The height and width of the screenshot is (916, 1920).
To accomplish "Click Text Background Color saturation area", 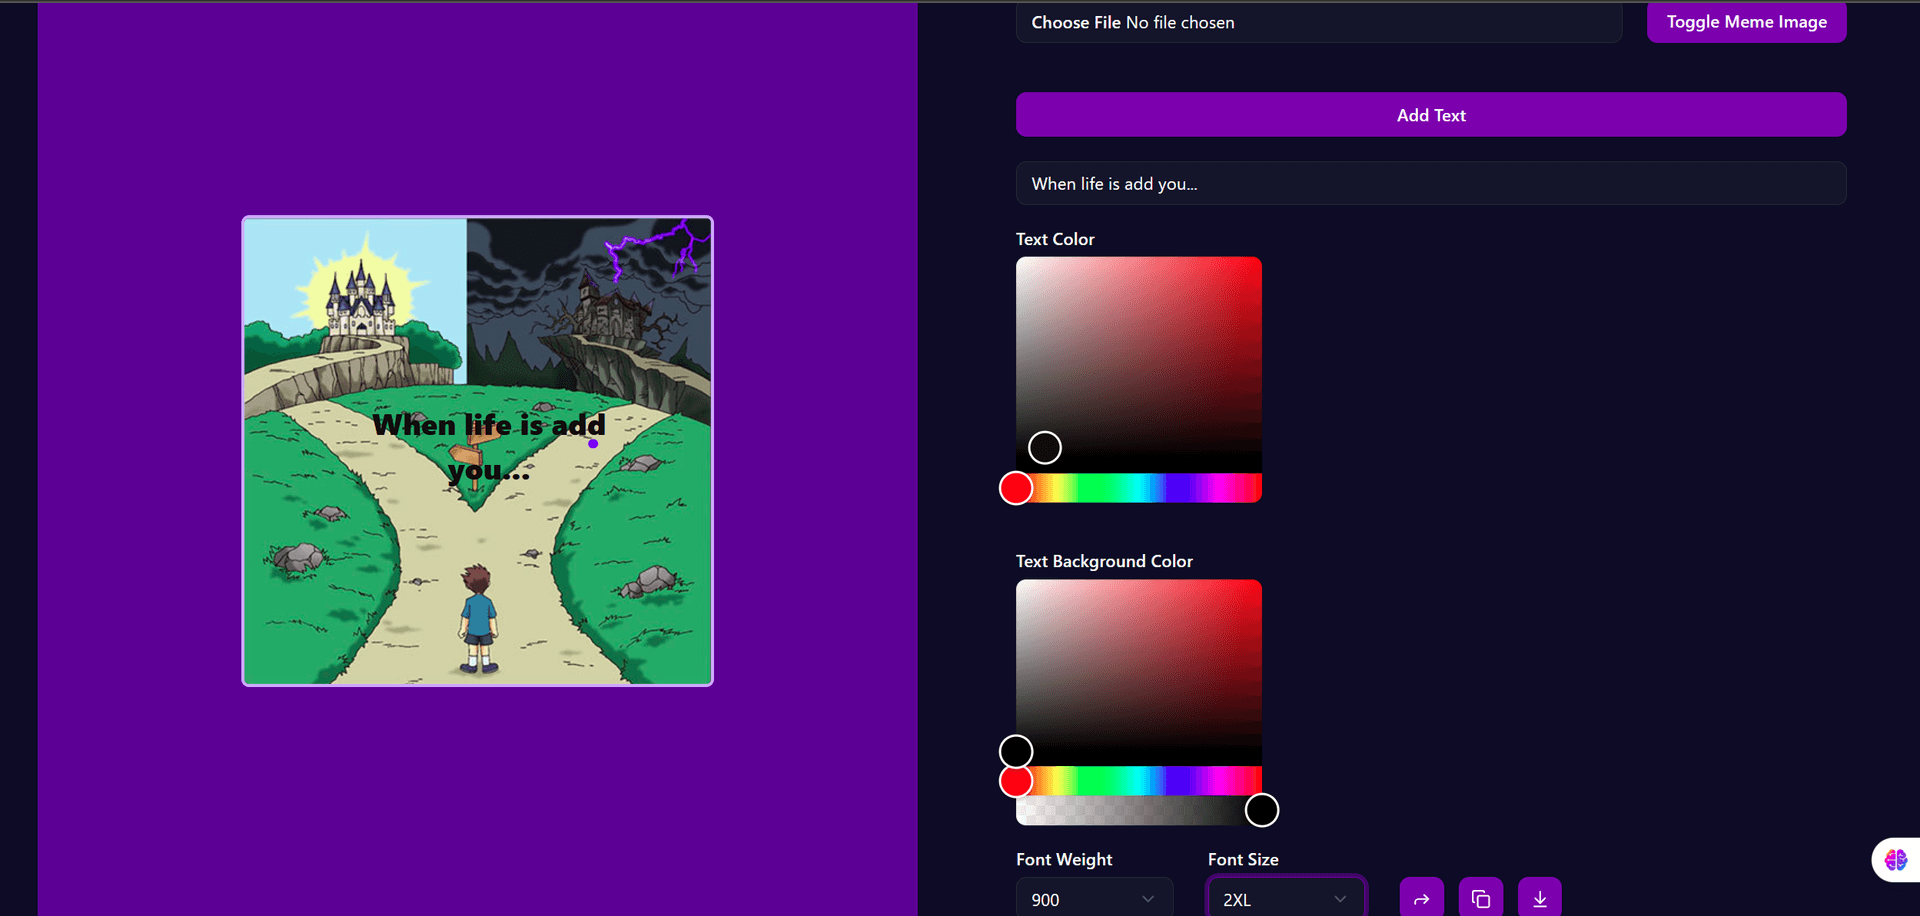I will [x=1139, y=673].
